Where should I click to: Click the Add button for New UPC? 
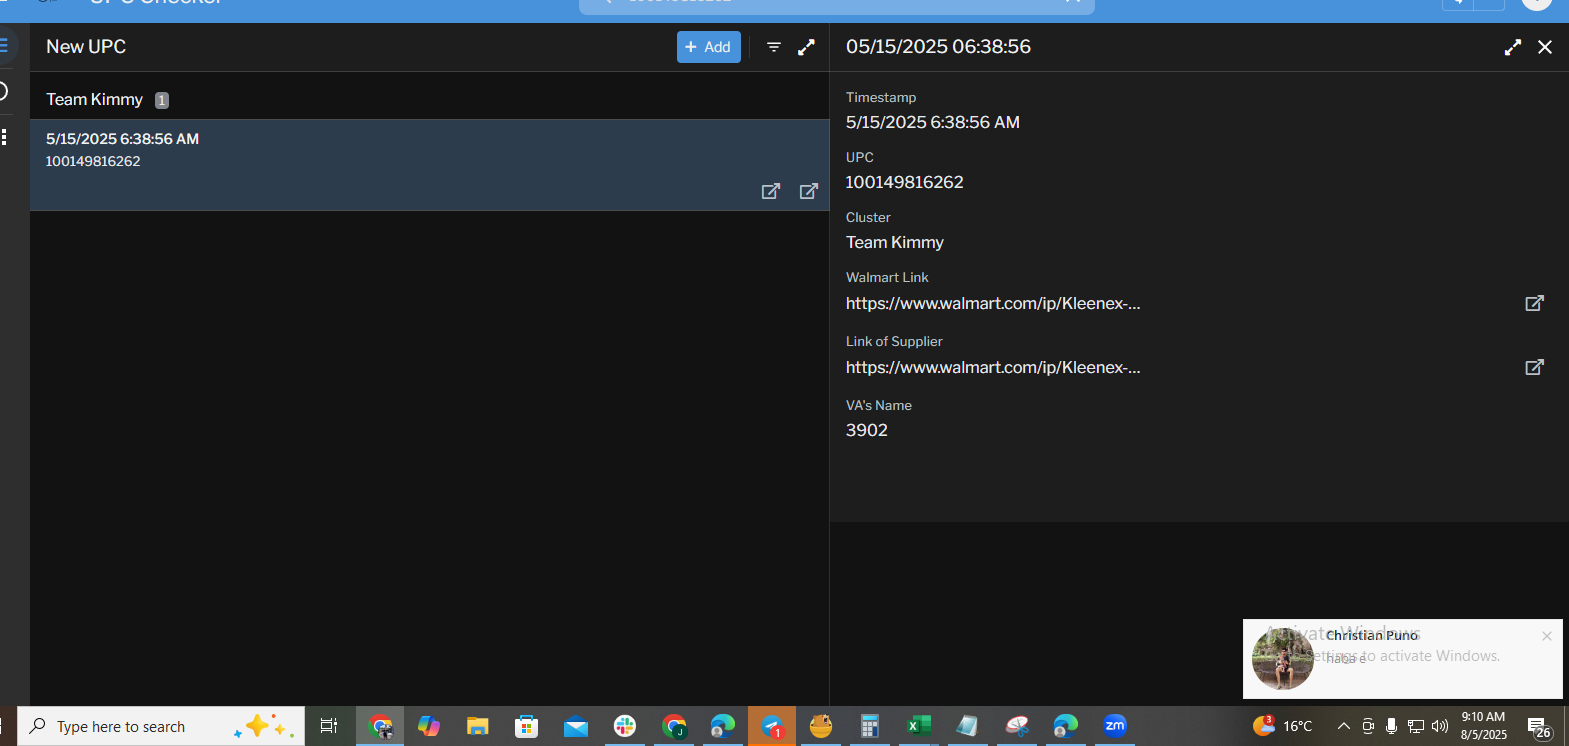708,47
